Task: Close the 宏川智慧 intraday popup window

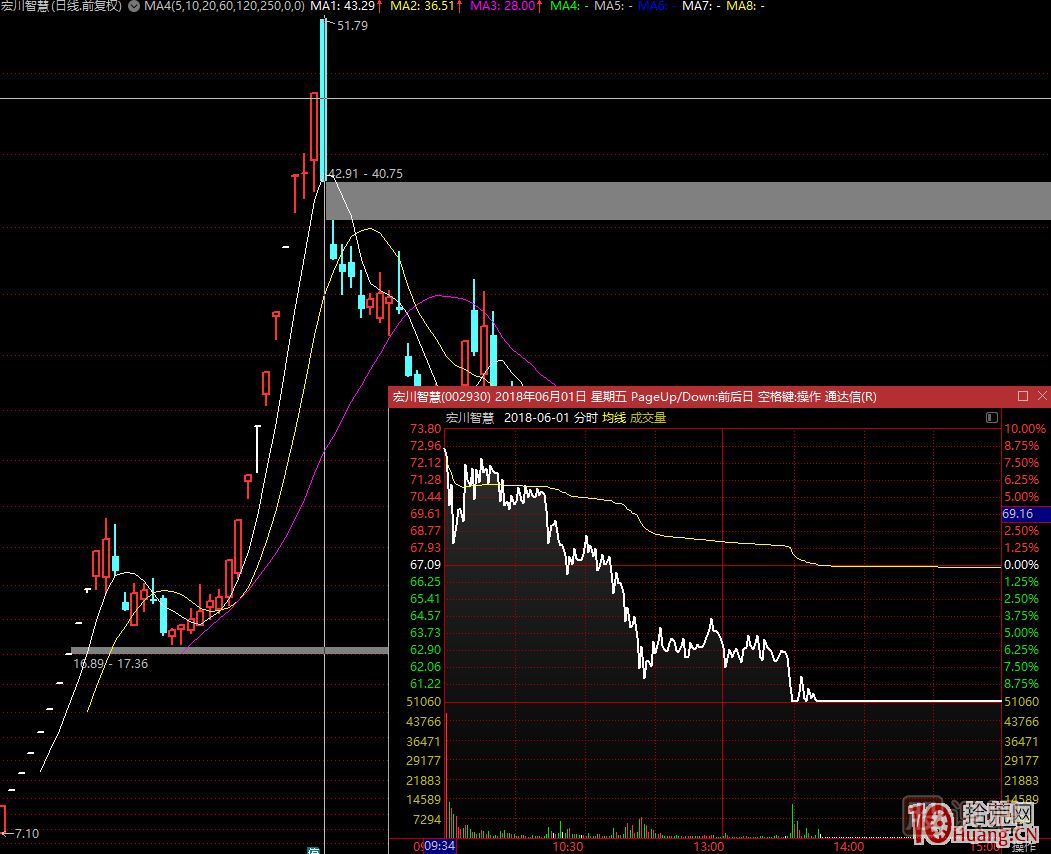Action: [1042, 397]
